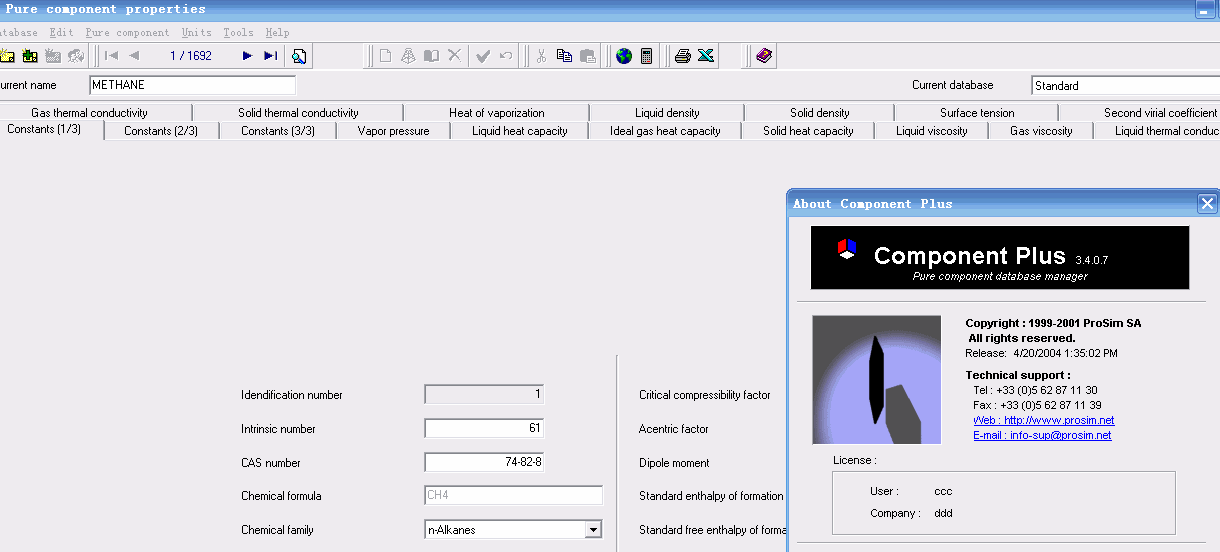Viewport: 1220px width, 552px height.
Task: Go to next record
Action: pos(247,56)
